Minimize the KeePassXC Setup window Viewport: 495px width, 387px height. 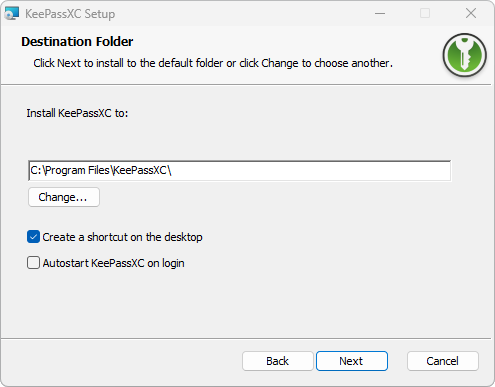pyautogui.click(x=380, y=14)
